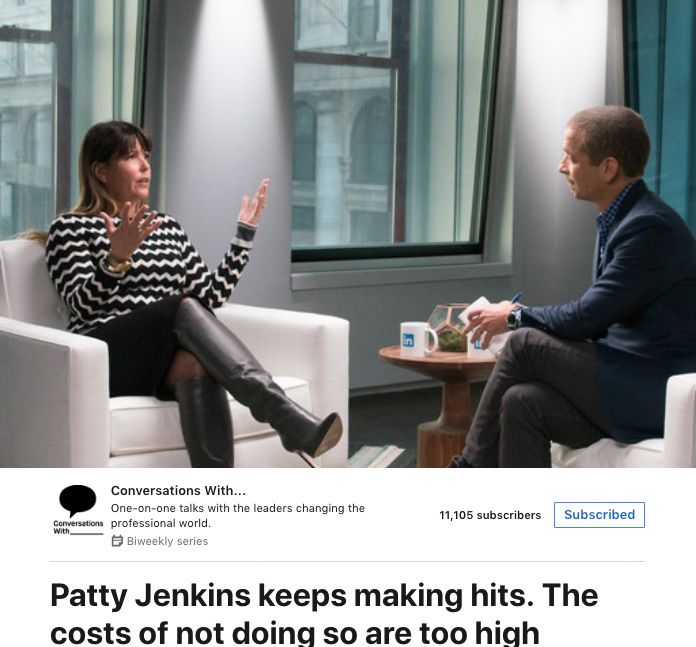
Task: Click the LinkedIn logo on the white mug
Action: [408, 340]
